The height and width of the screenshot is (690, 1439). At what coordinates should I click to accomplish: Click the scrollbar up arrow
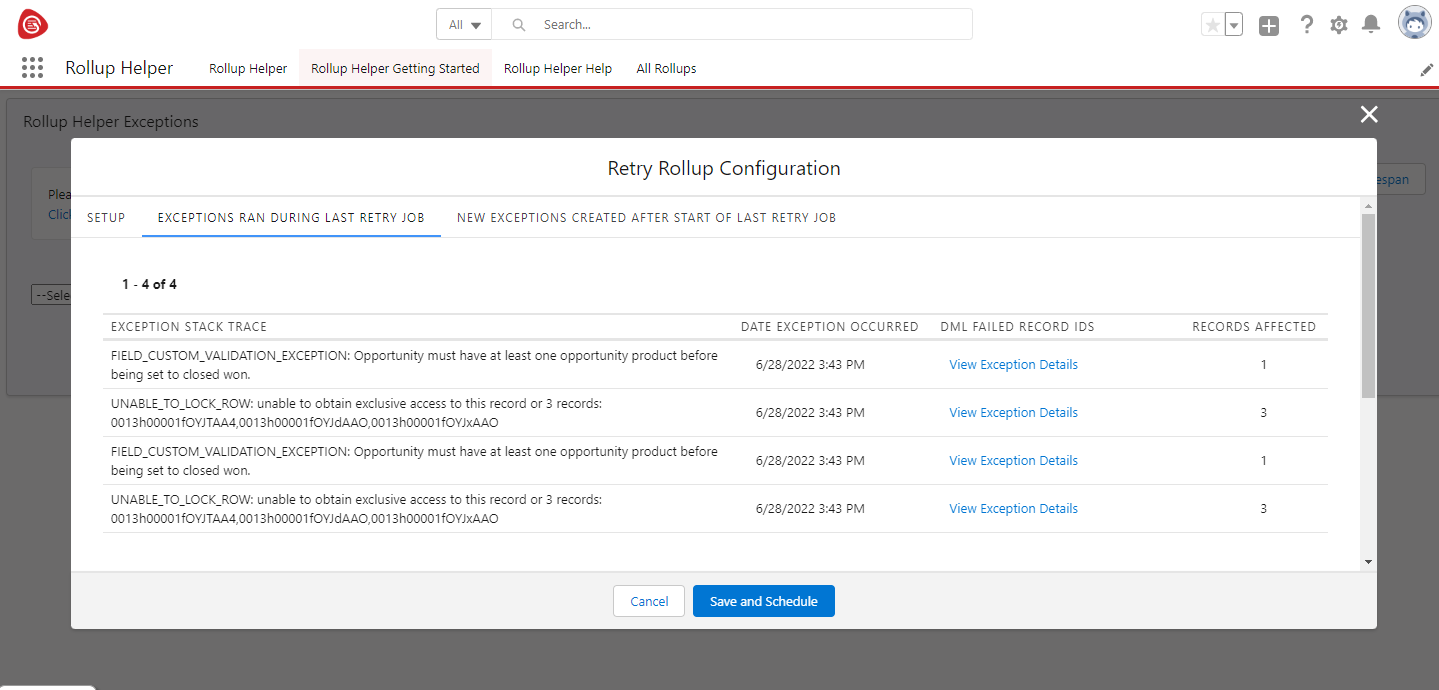[1368, 204]
